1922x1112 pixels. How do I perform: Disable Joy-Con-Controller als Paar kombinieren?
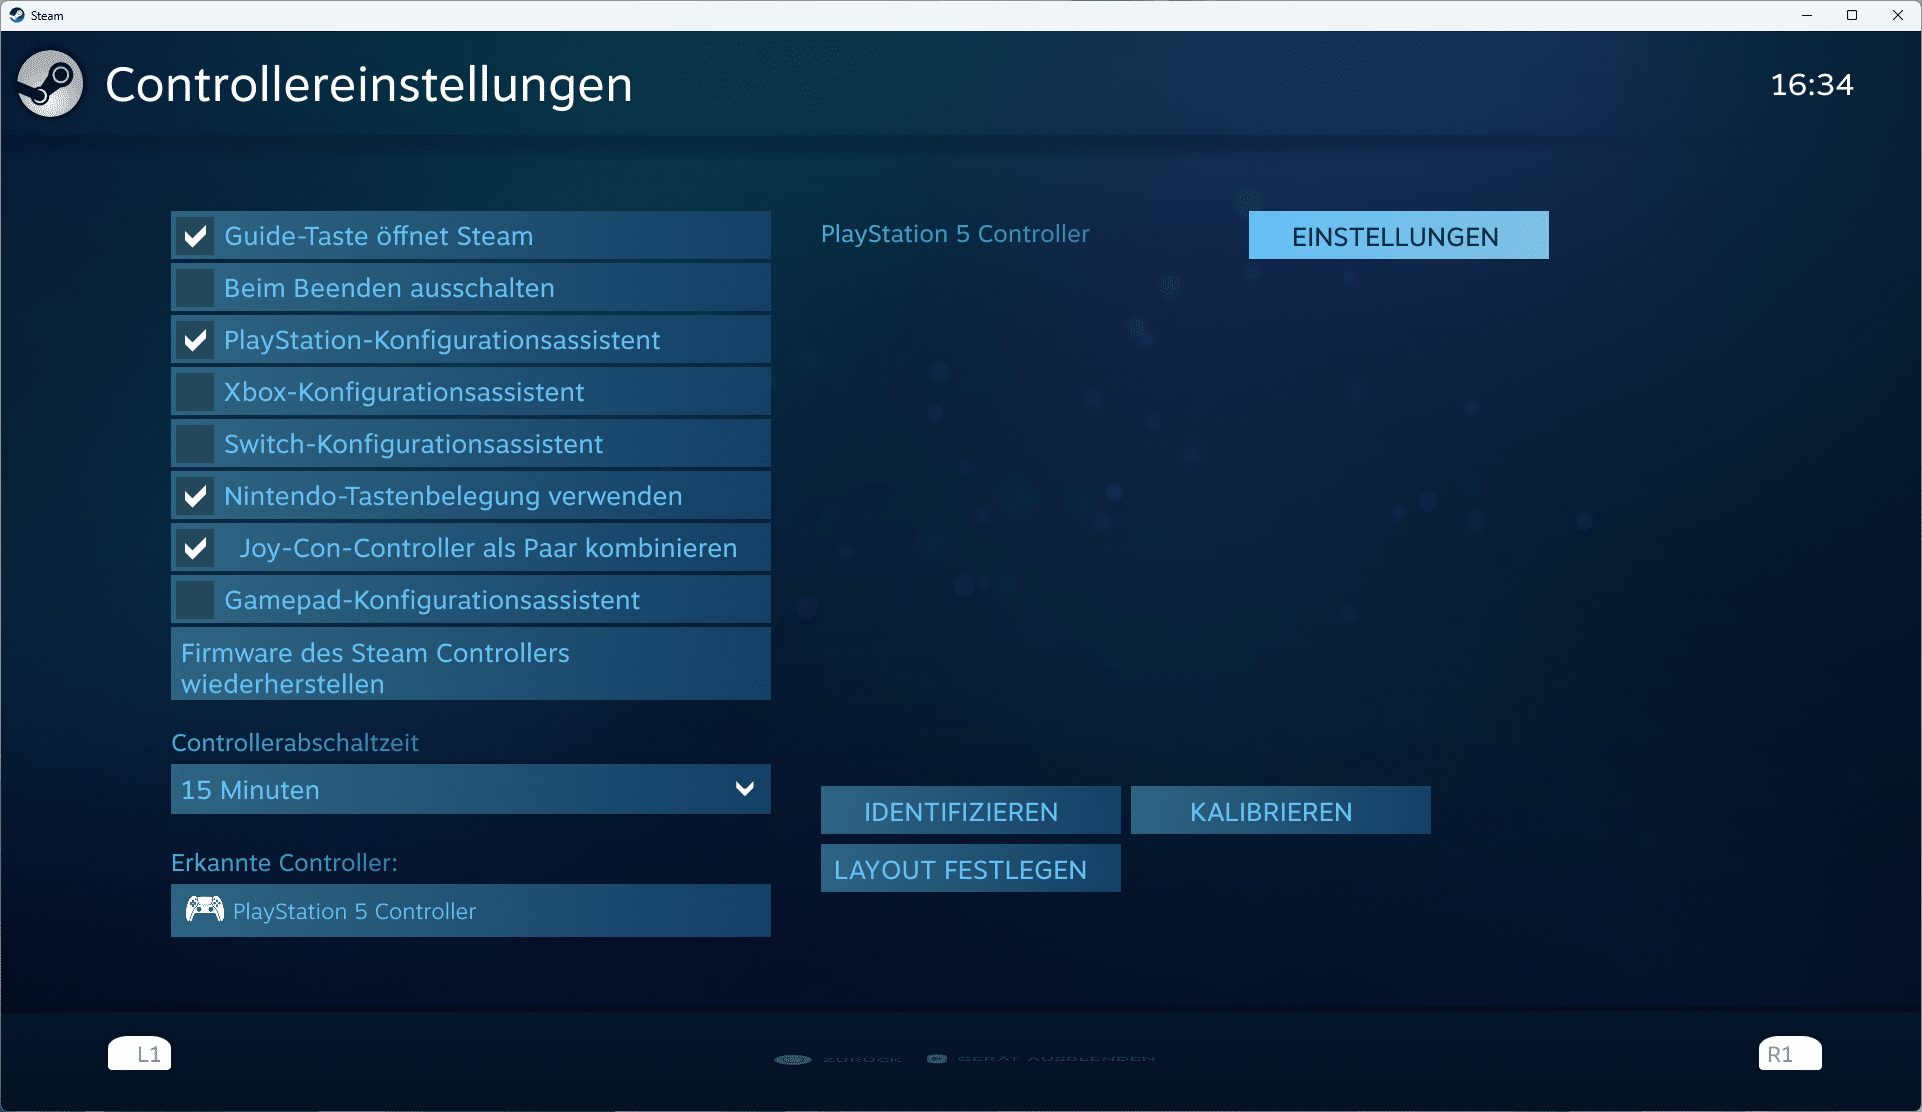tap(195, 548)
